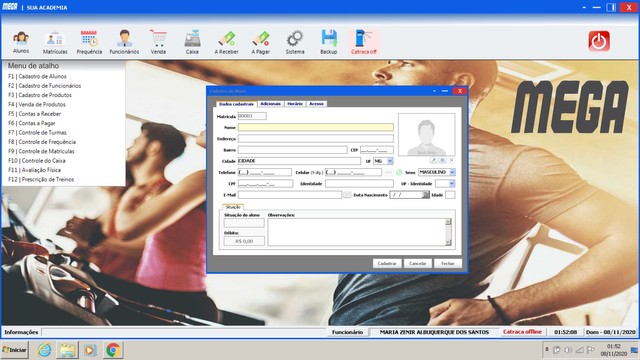
Task: Click the student photo placeholder
Action: (427, 135)
